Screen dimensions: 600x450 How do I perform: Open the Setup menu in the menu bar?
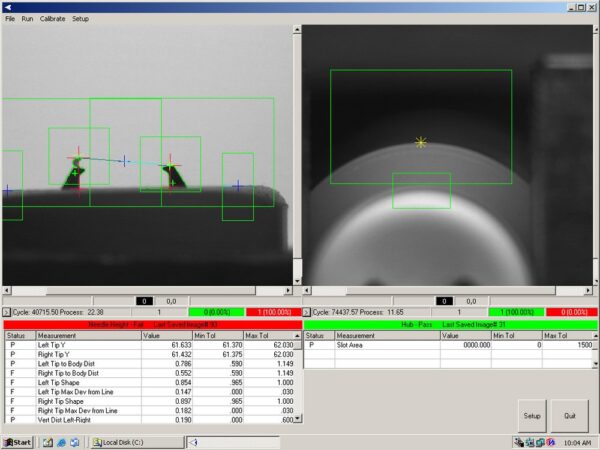[80, 19]
